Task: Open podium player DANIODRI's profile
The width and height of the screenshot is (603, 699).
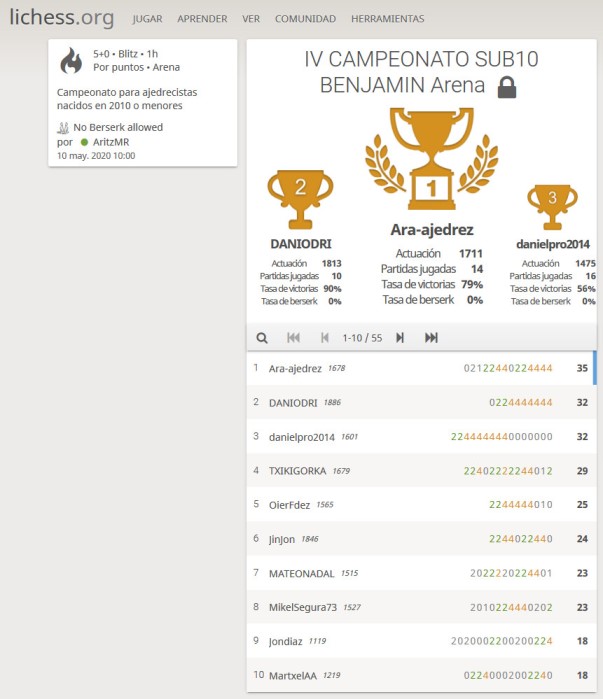Action: coord(300,243)
